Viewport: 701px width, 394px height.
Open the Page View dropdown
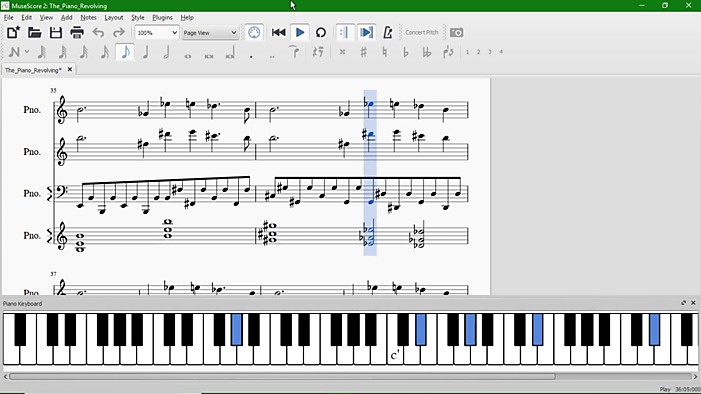coord(210,33)
